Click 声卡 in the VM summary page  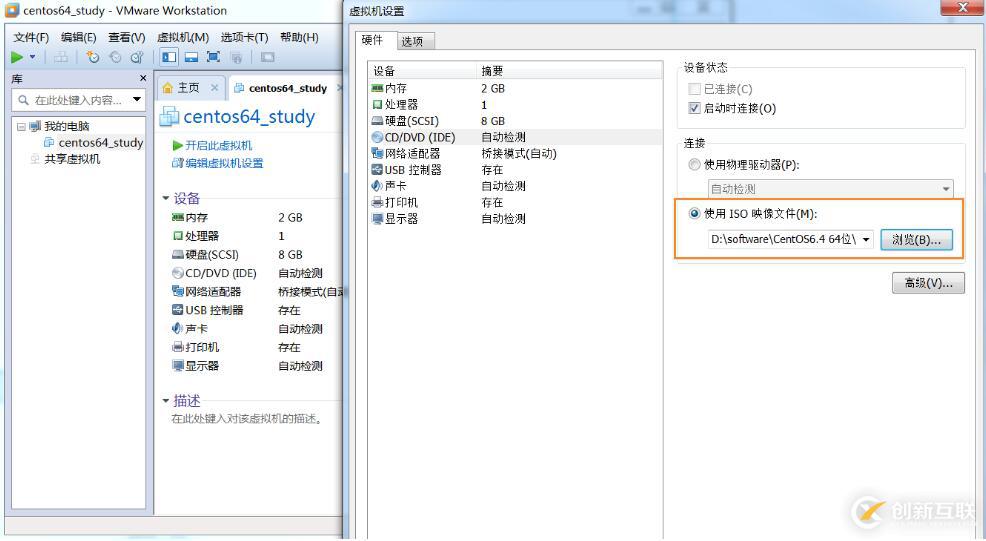point(196,329)
